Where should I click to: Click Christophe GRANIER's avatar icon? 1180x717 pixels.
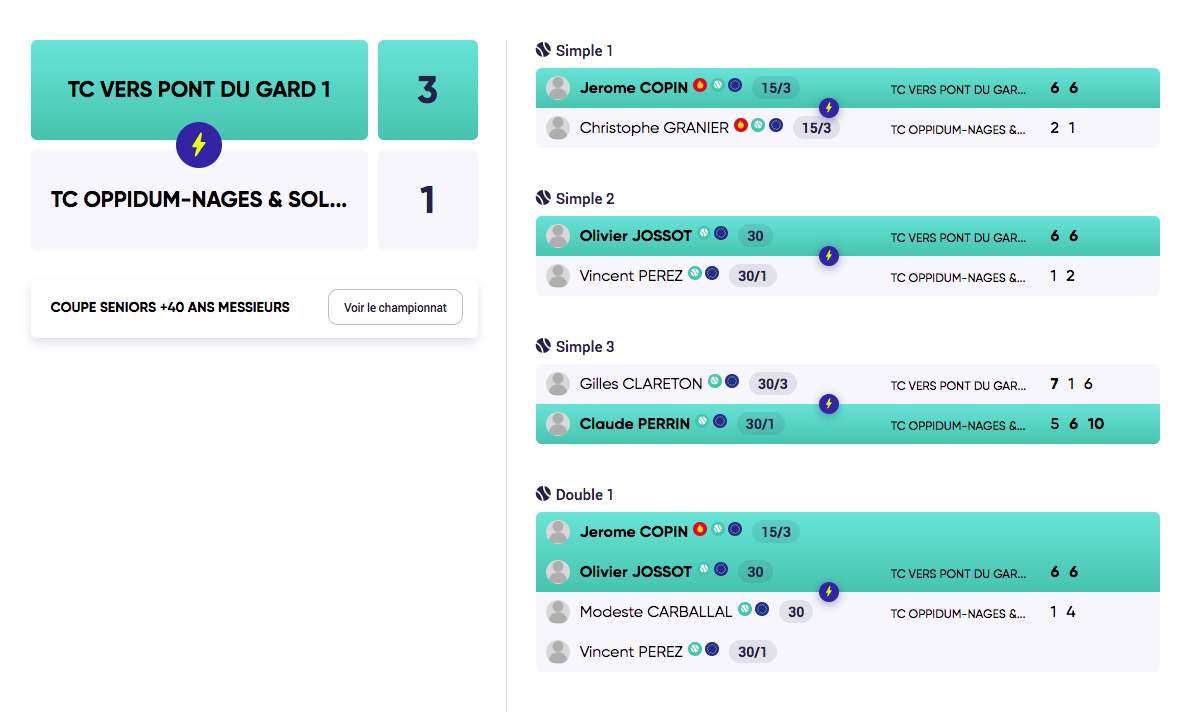coord(558,128)
